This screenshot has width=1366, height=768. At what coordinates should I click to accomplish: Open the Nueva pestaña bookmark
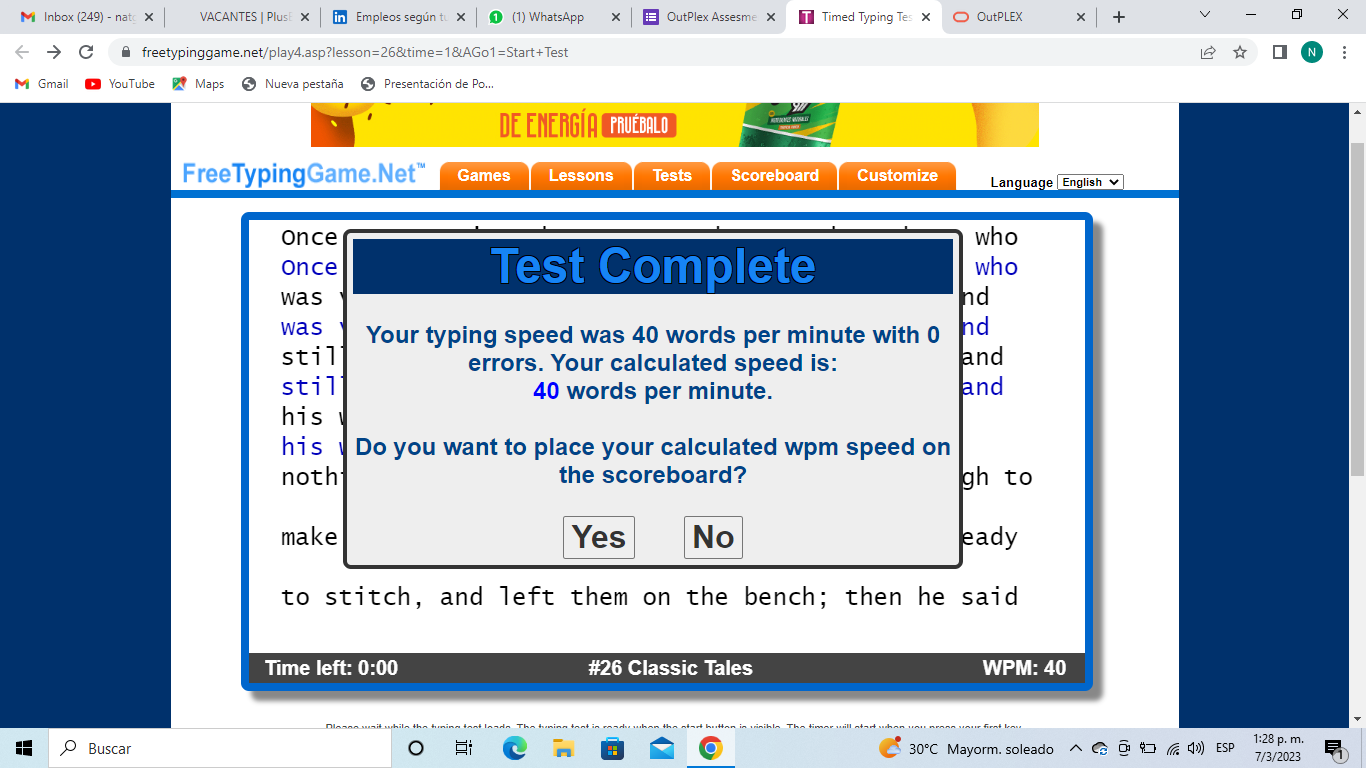pos(293,84)
